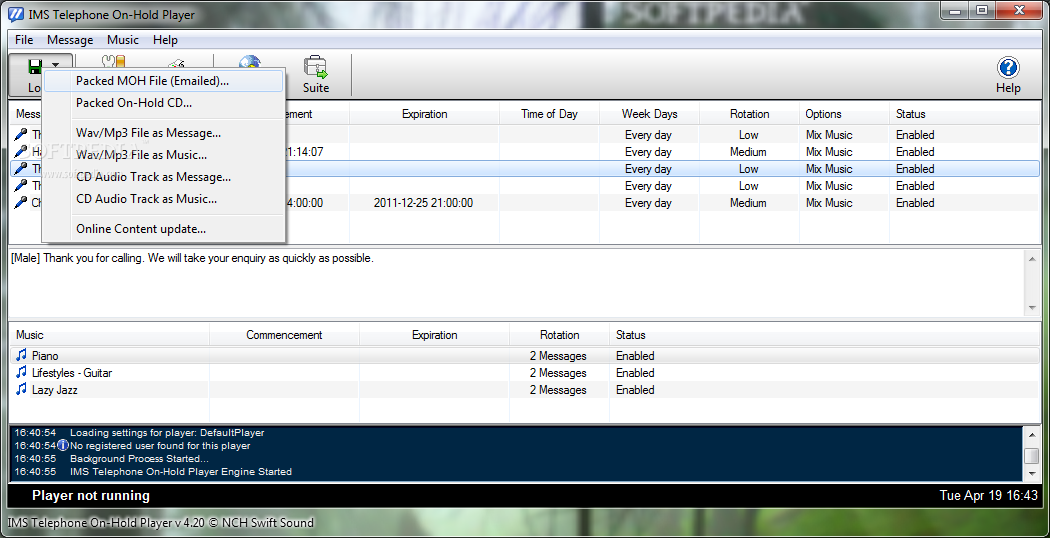Choose Packed MOH File (Emailed)...
This screenshot has height=538, width=1050.
(163, 81)
